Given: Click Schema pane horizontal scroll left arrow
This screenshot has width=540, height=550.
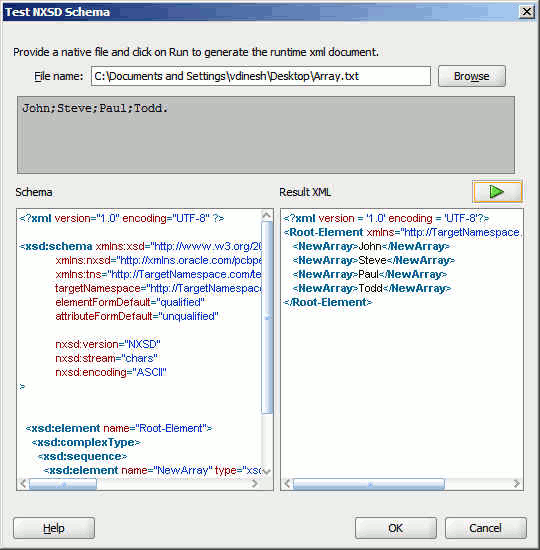Looking at the screenshot, I should (23, 483).
